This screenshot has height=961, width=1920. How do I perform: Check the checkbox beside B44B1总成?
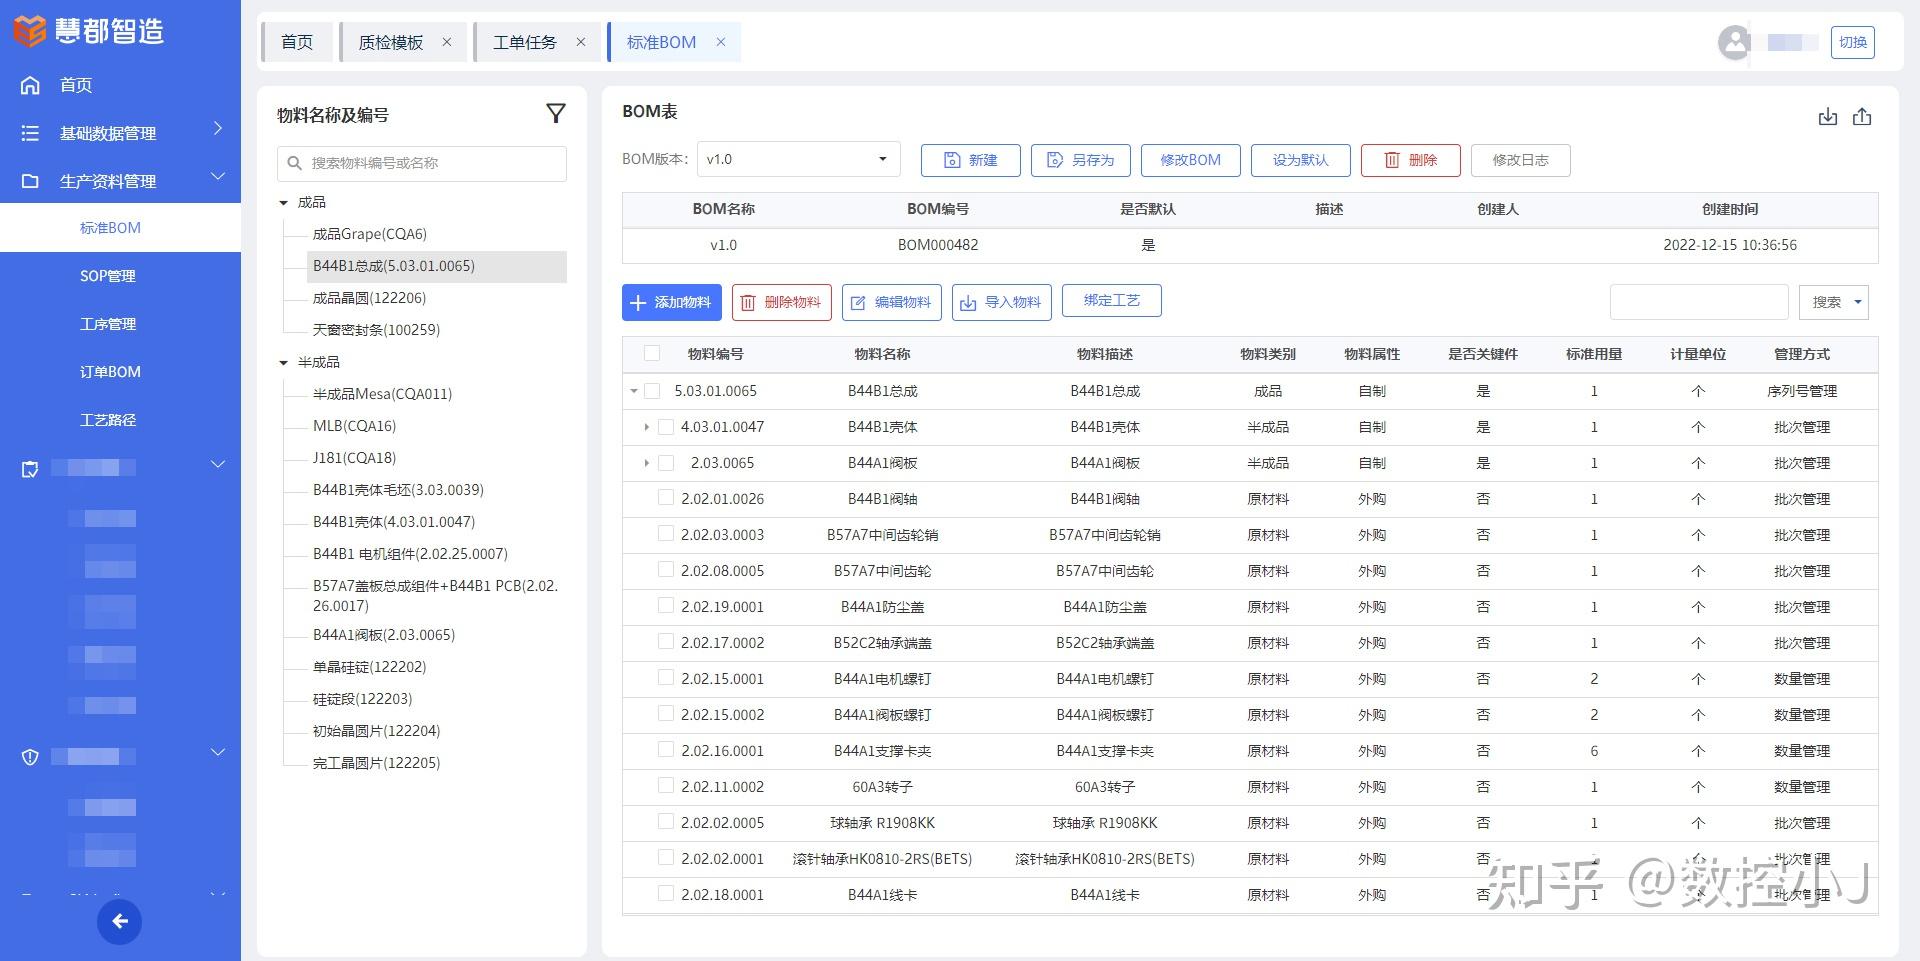[652, 390]
